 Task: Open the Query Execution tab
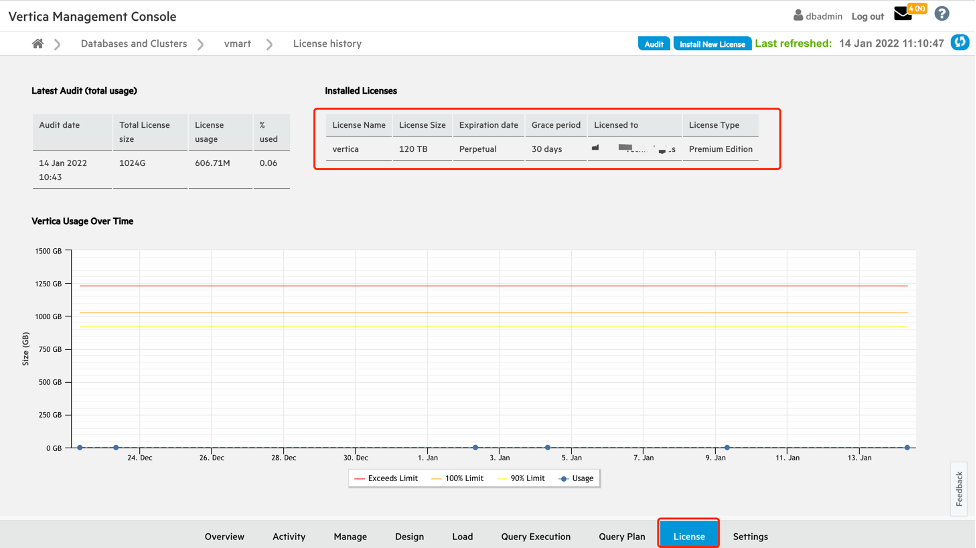[536, 536]
